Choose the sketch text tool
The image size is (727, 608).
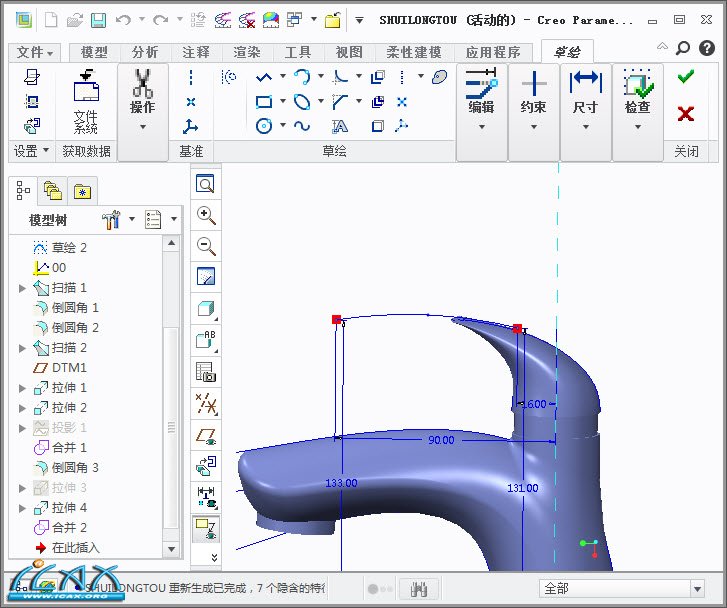(340, 126)
